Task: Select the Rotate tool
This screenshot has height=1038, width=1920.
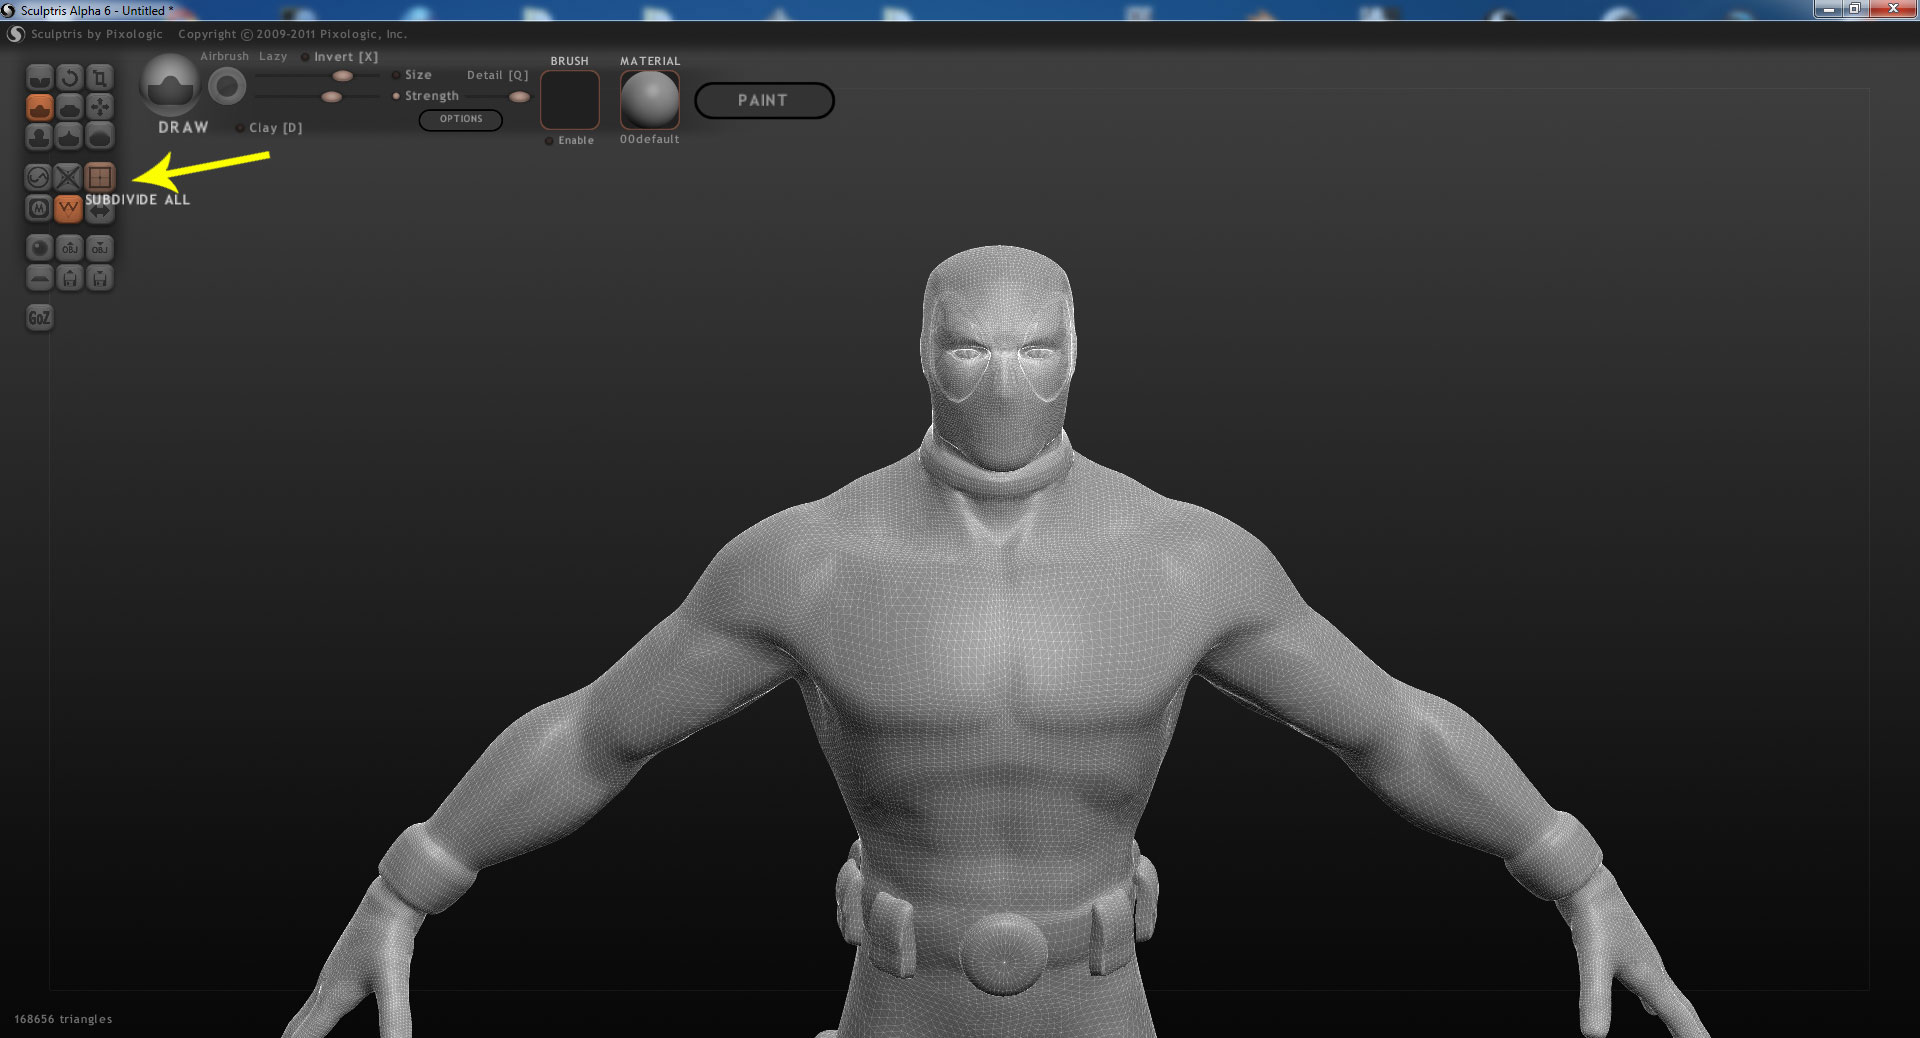Action: (x=69, y=77)
